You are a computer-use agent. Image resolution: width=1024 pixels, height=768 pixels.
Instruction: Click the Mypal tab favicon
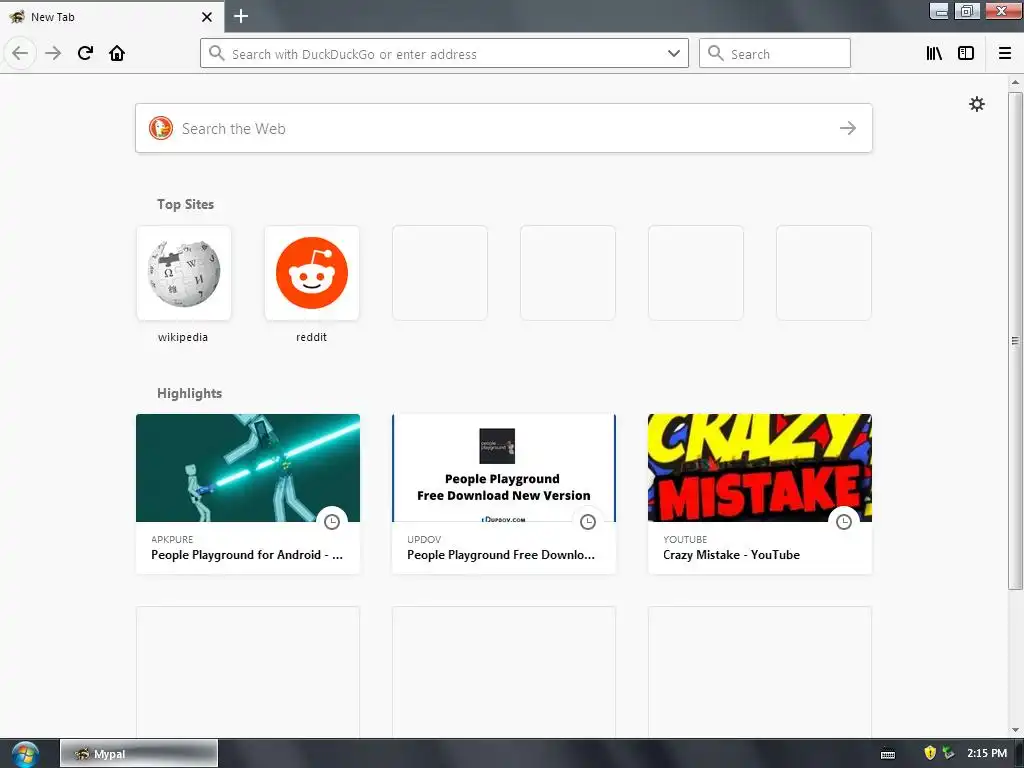click(17, 17)
